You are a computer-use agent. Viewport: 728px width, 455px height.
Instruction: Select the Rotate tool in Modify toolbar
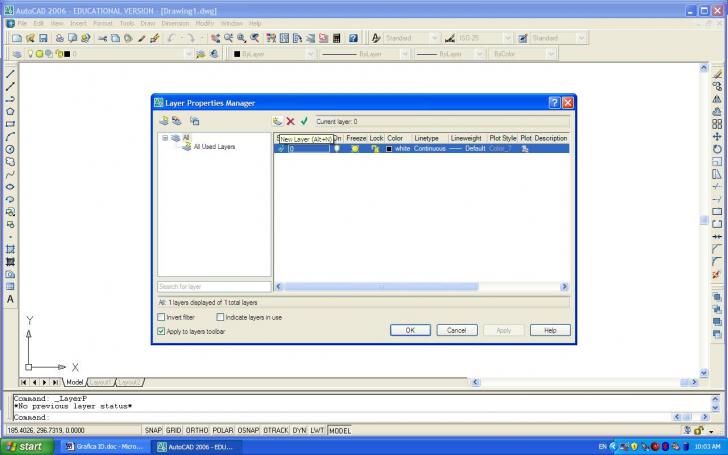pos(717,149)
